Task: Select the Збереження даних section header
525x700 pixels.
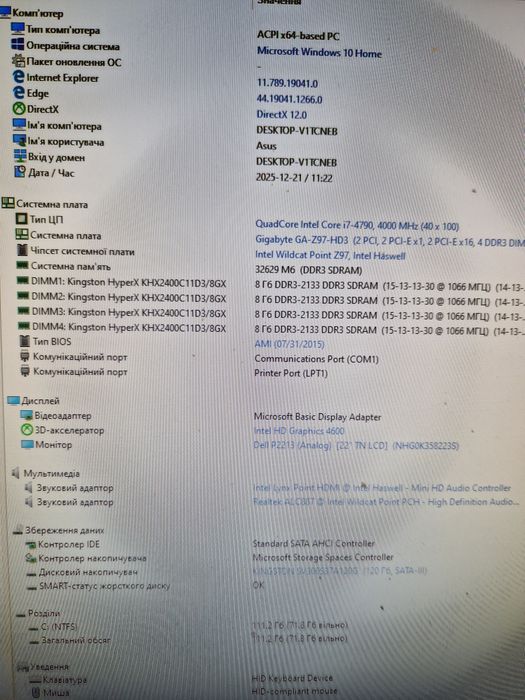Action: coord(64,530)
